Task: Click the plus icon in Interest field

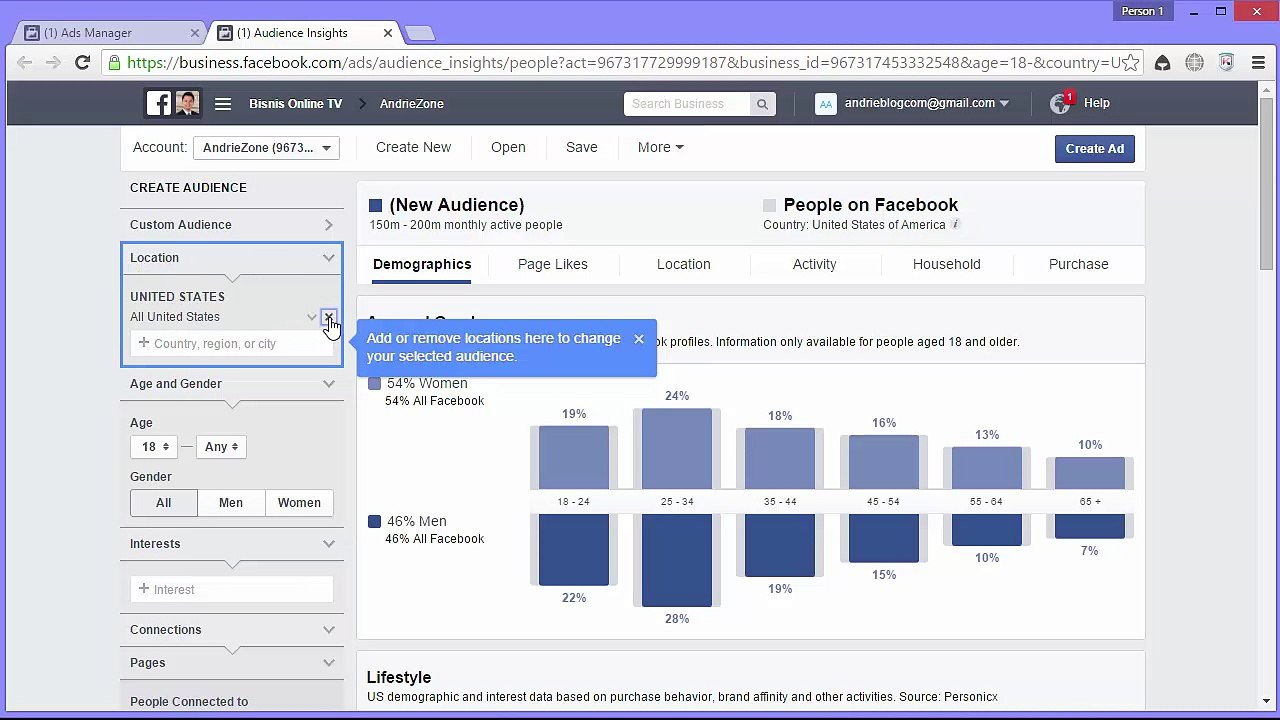Action: tap(144, 589)
